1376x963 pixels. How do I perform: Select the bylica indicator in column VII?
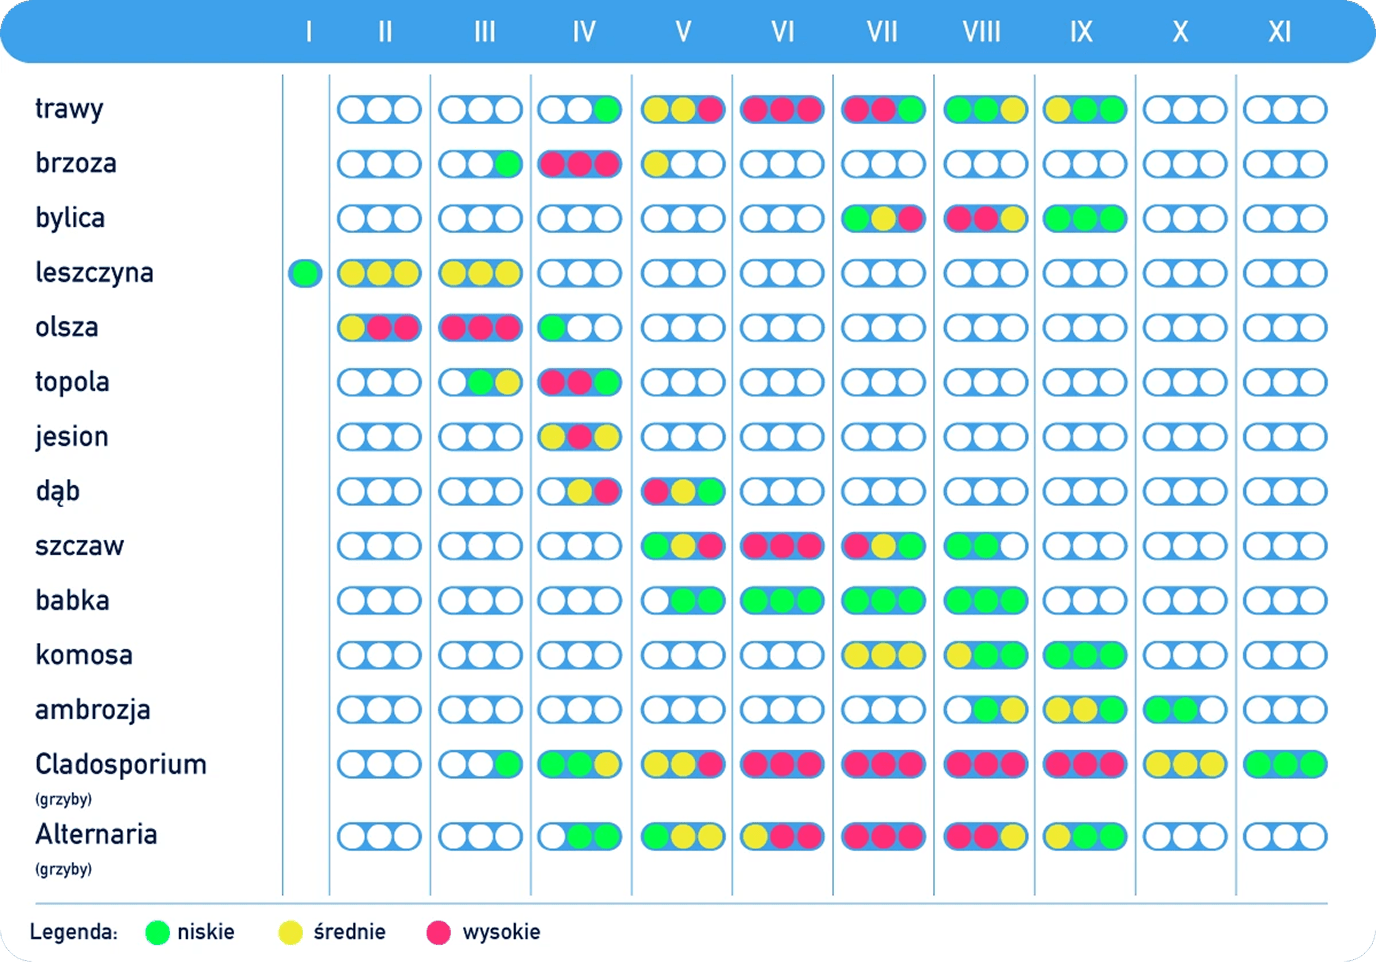(883, 218)
